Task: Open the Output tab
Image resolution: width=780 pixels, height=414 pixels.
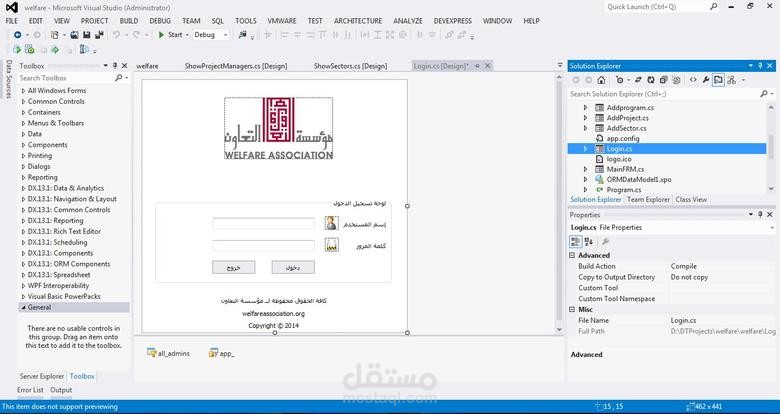Action: pos(61,390)
